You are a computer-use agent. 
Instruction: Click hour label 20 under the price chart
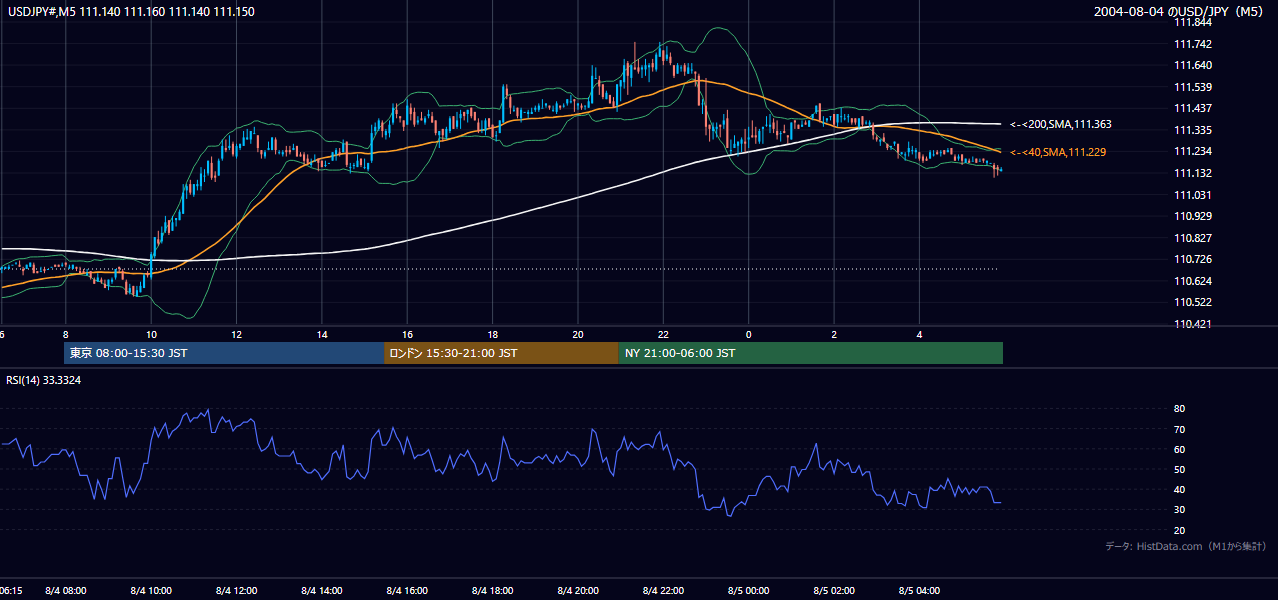tap(578, 334)
